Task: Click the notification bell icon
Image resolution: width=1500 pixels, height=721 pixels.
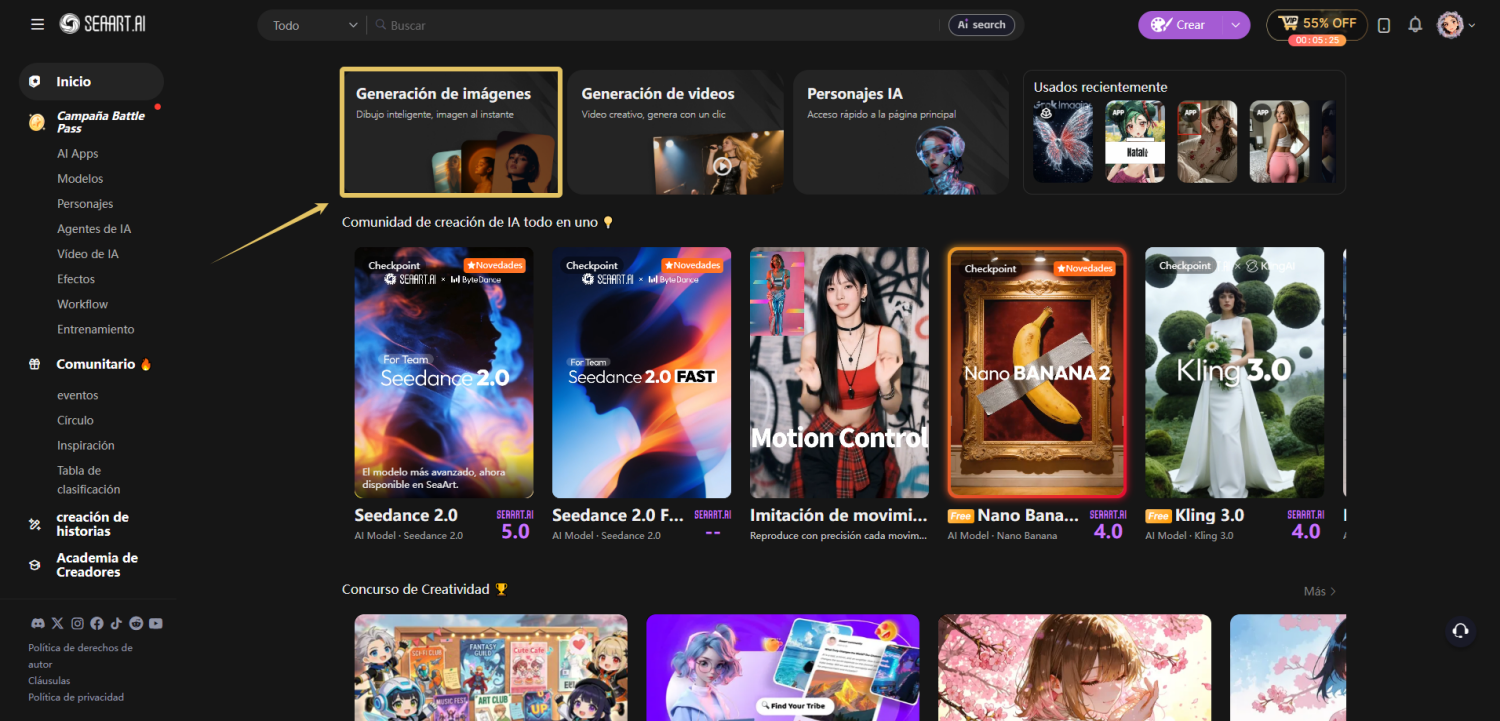Action: coord(1415,25)
